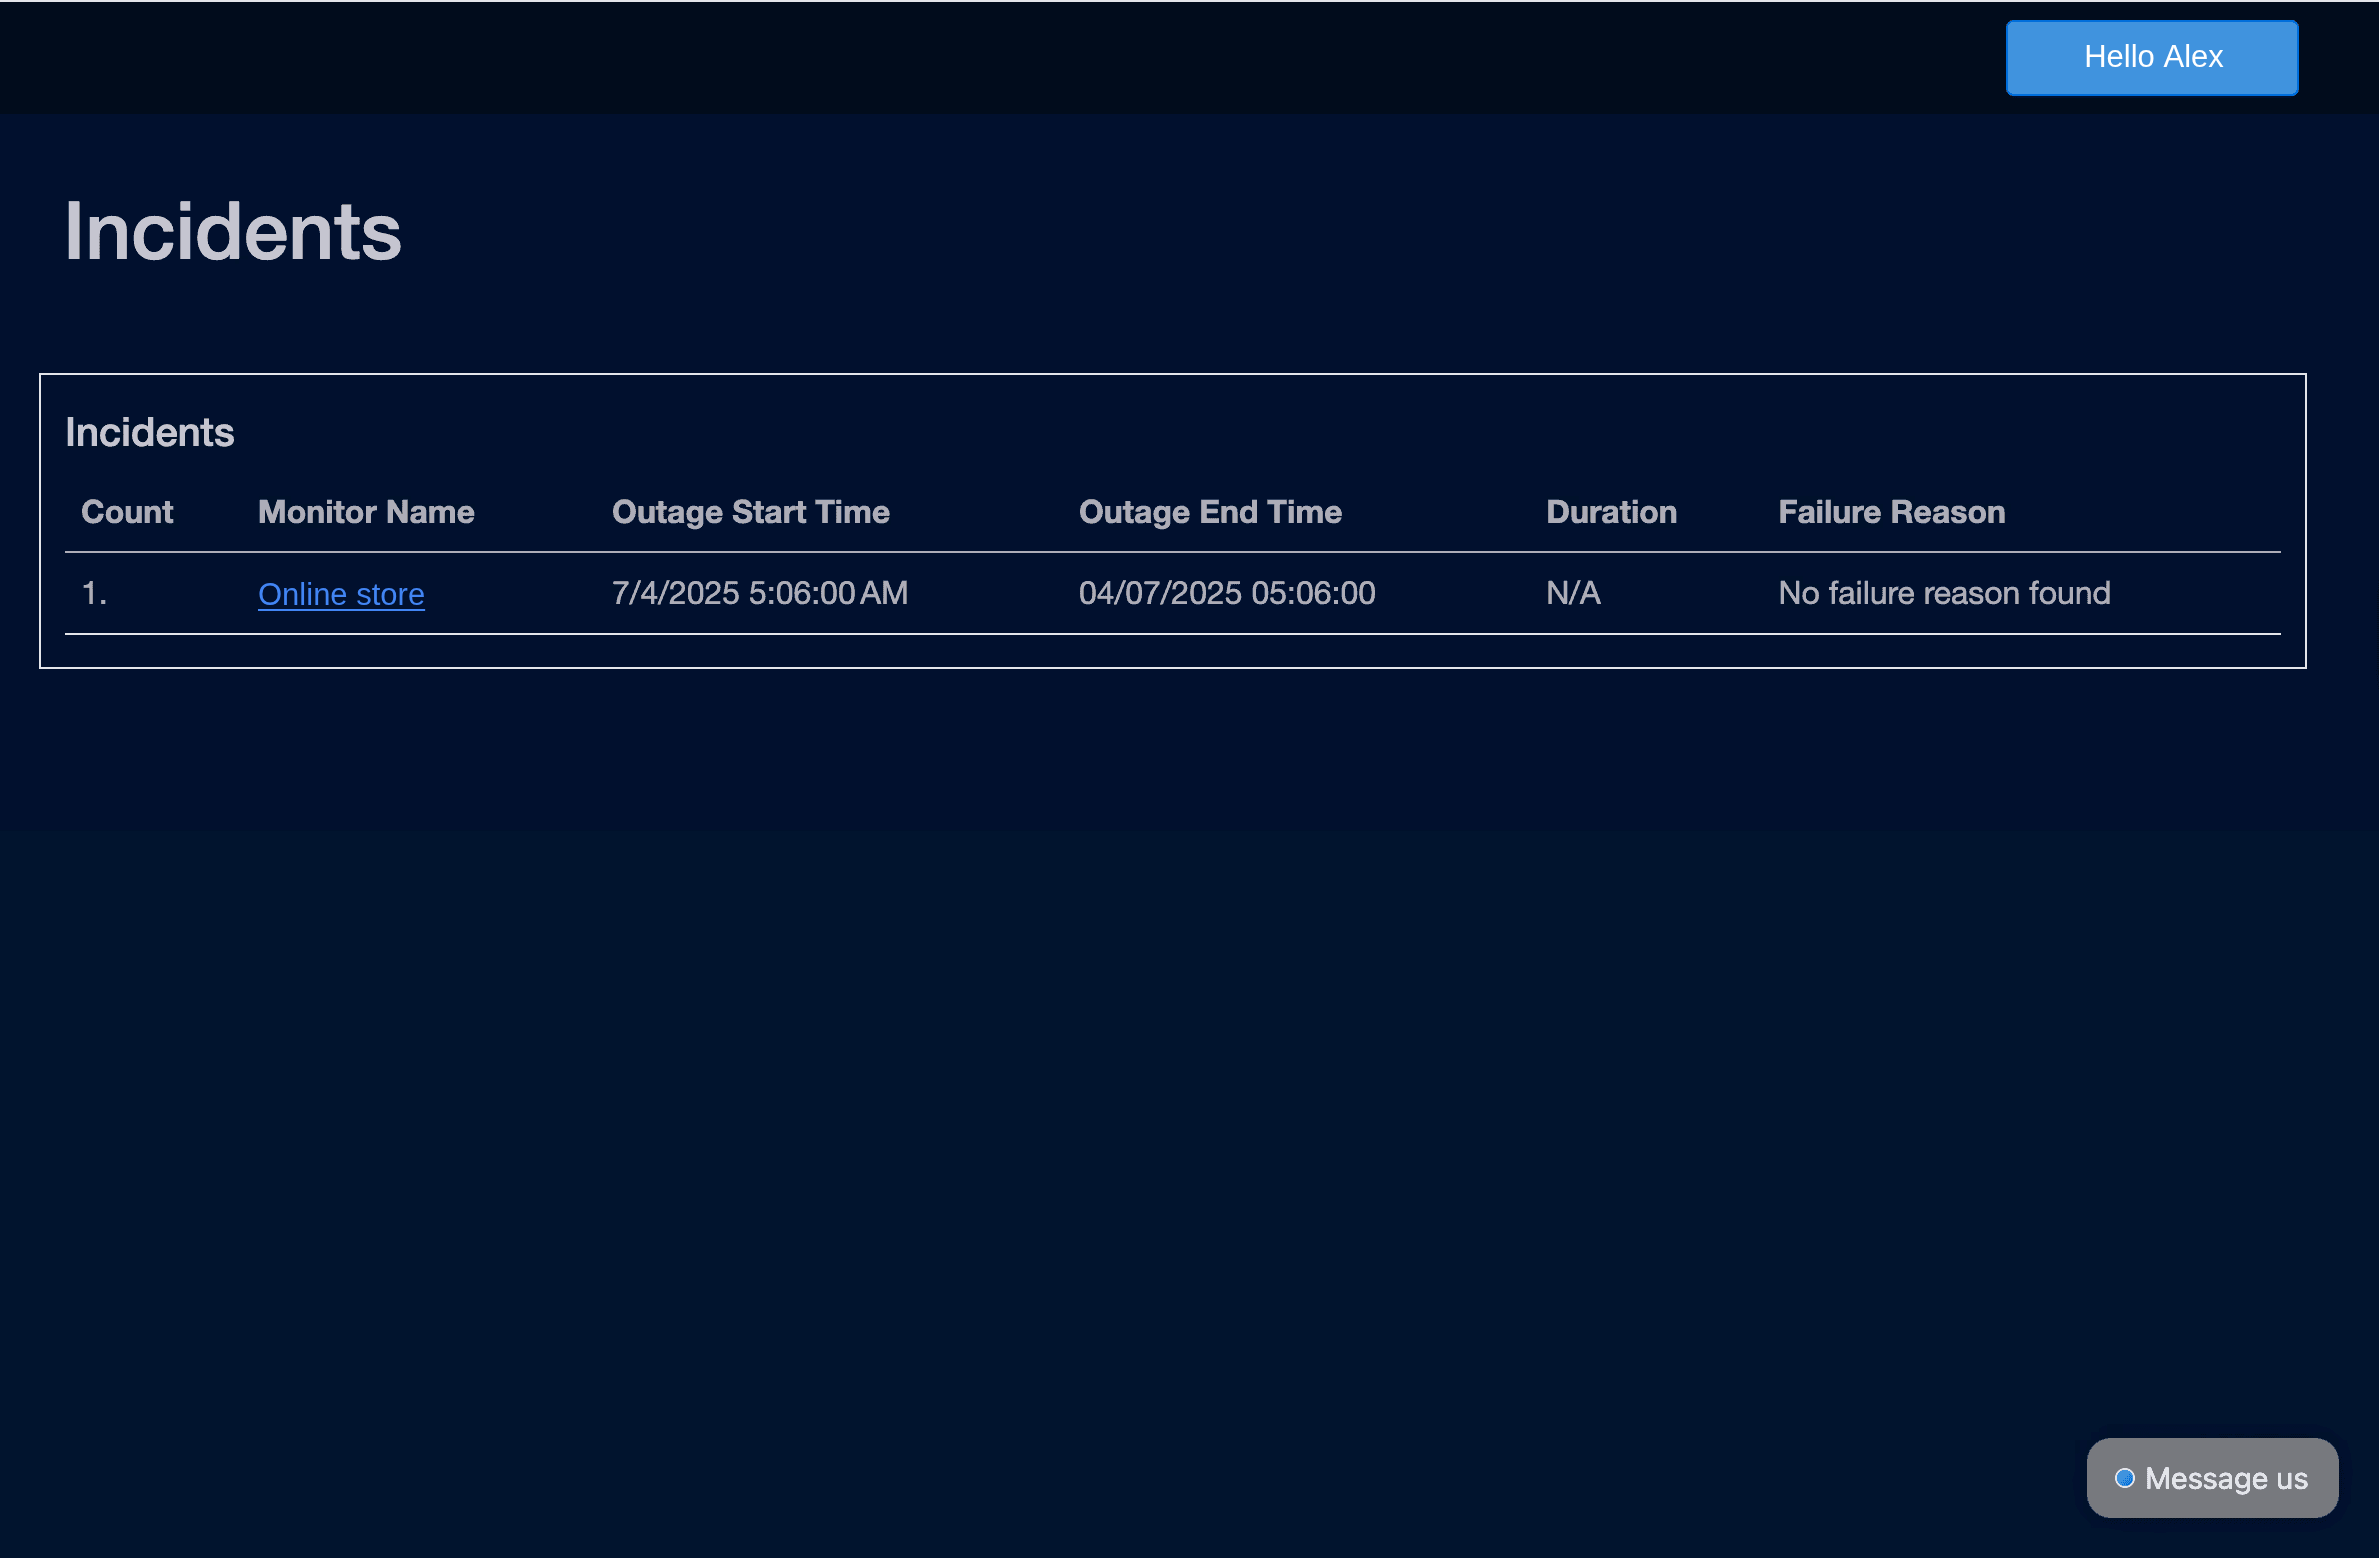This screenshot has width=2379, height=1558.
Task: Open the Message us chat widget
Action: [2212, 1477]
